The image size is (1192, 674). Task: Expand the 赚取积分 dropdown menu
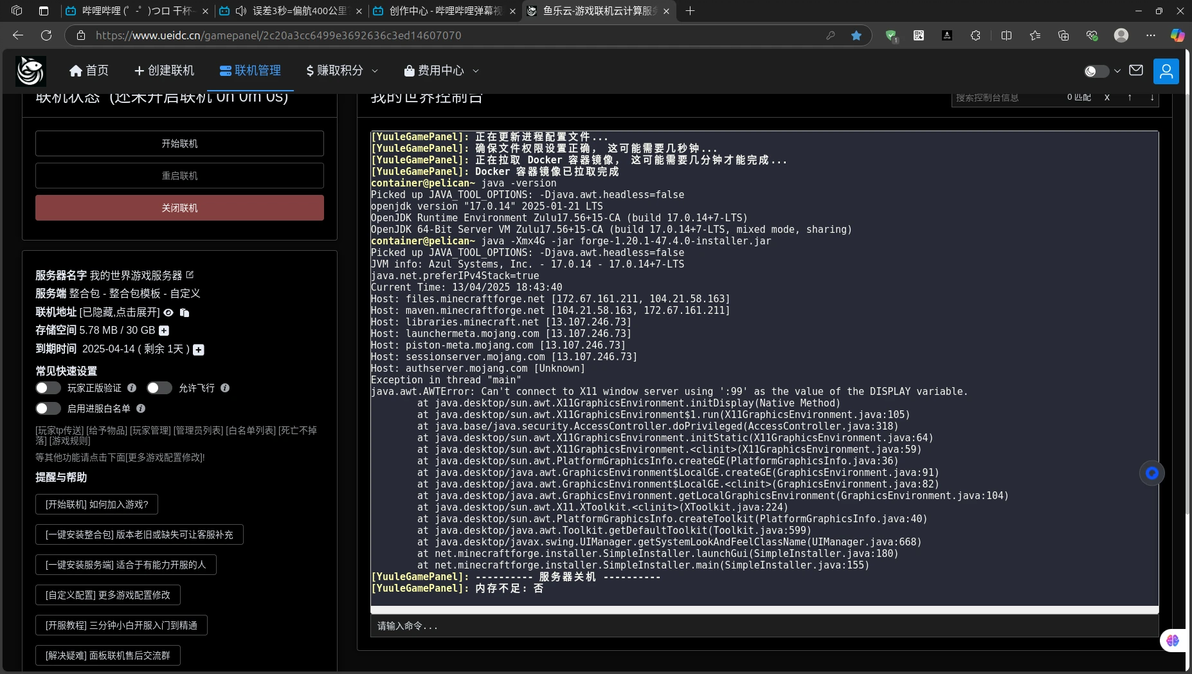(341, 71)
